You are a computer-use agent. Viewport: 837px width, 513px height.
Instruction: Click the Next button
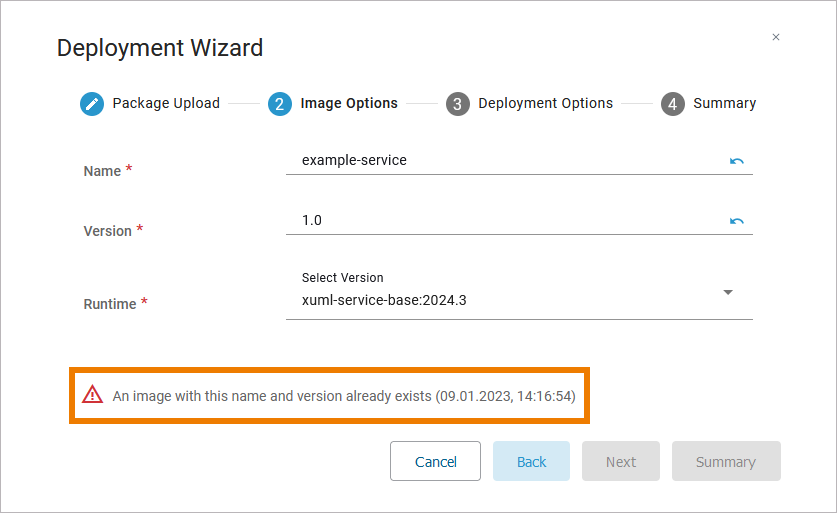click(620, 461)
